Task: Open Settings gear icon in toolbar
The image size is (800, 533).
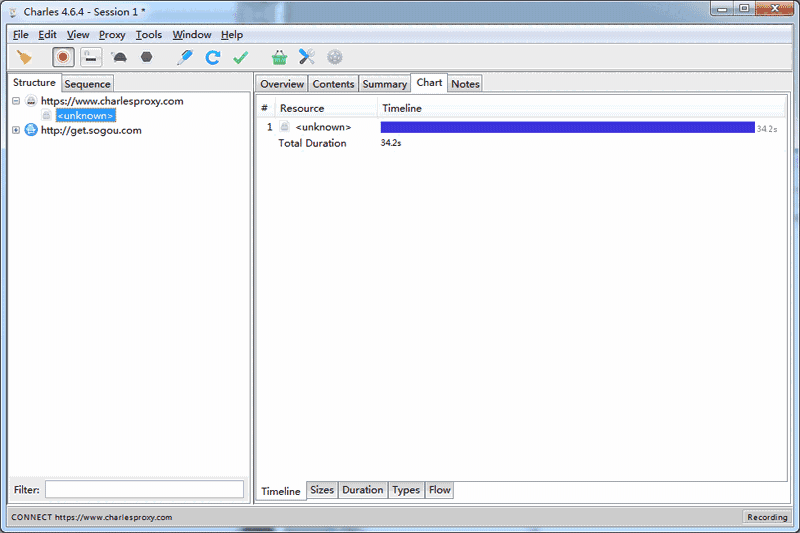Action: [x=335, y=57]
